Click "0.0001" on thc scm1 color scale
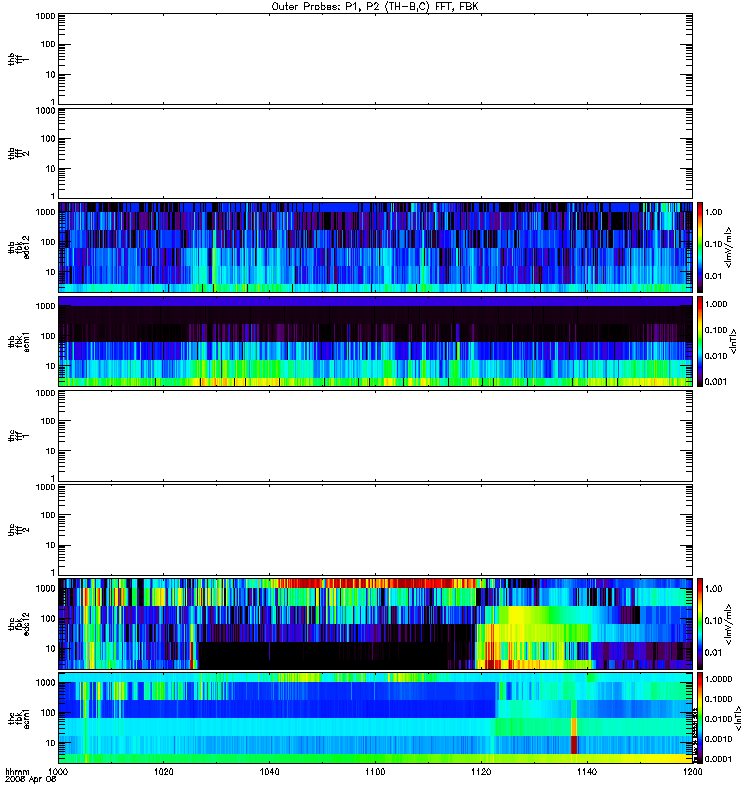This screenshot has height=800, width=750. pyautogui.click(x=718, y=759)
